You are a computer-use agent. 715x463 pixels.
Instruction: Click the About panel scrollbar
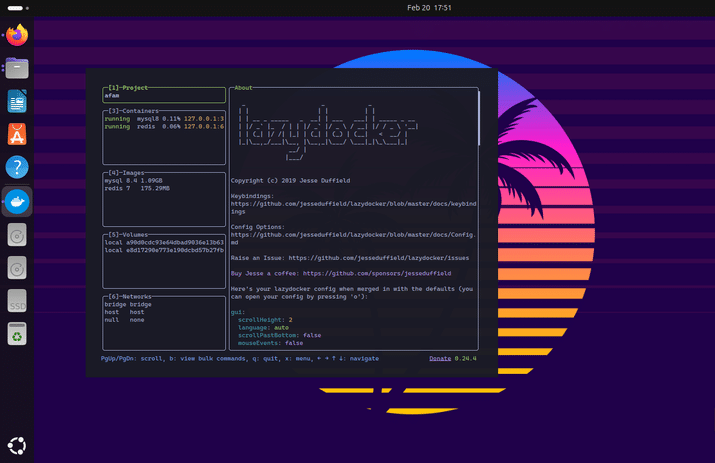pyautogui.click(x=479, y=118)
